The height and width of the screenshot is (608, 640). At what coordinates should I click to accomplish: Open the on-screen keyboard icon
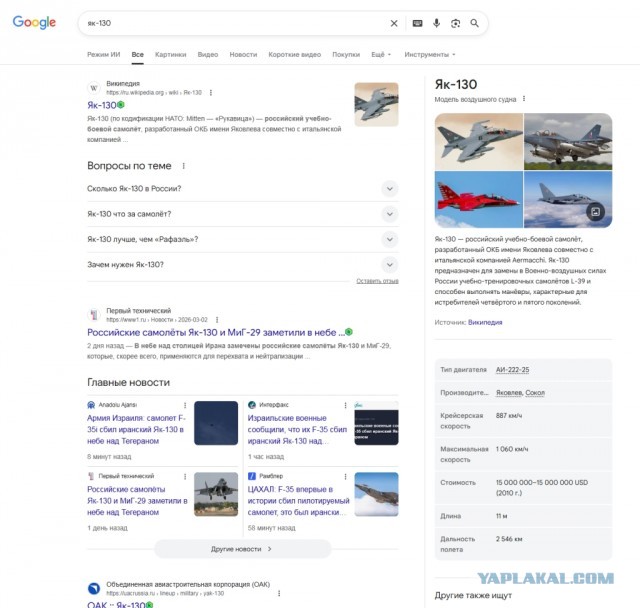[417, 23]
